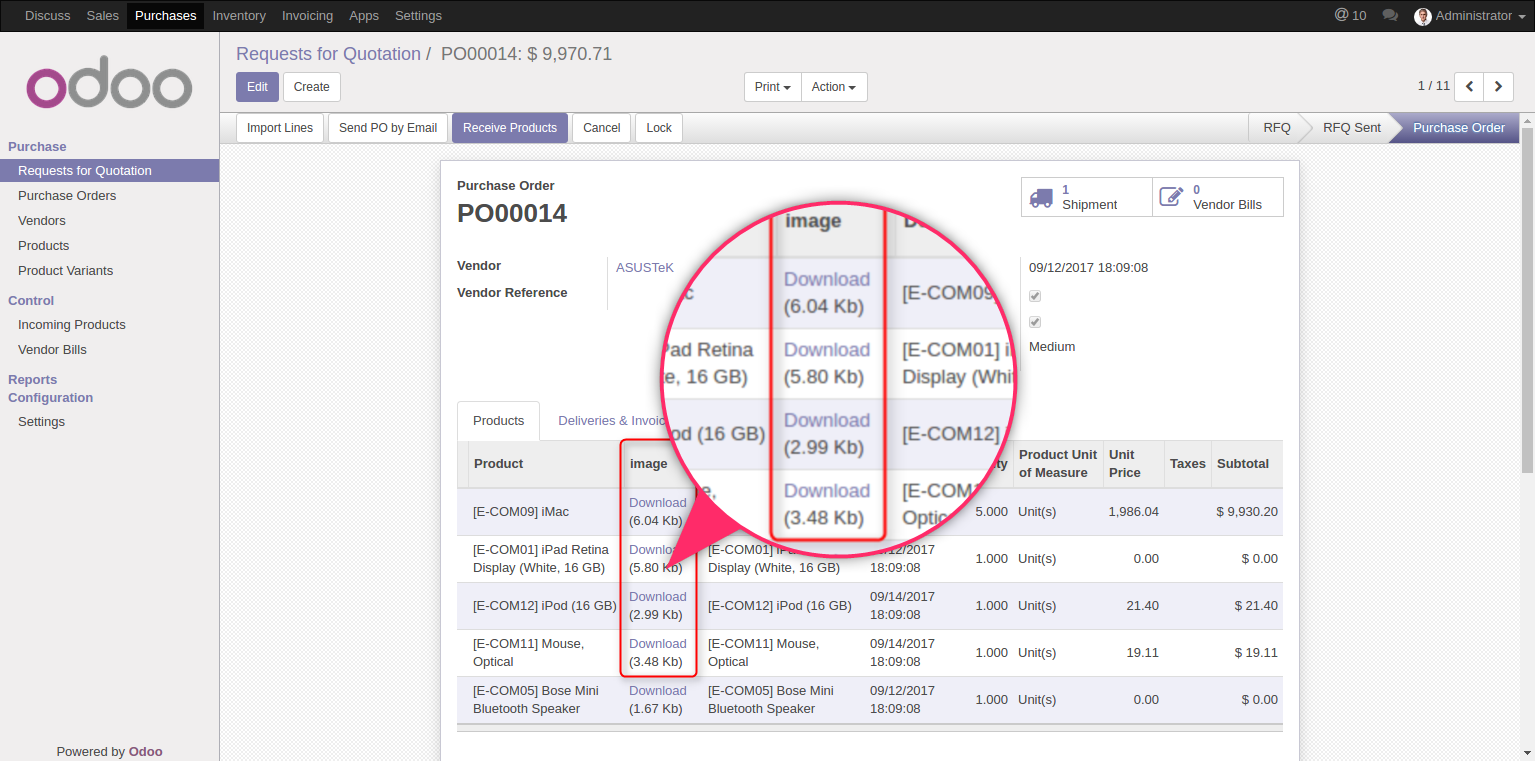This screenshot has height=761, width=1535.
Task: Expand the Administrator user menu
Action: tap(1470, 15)
